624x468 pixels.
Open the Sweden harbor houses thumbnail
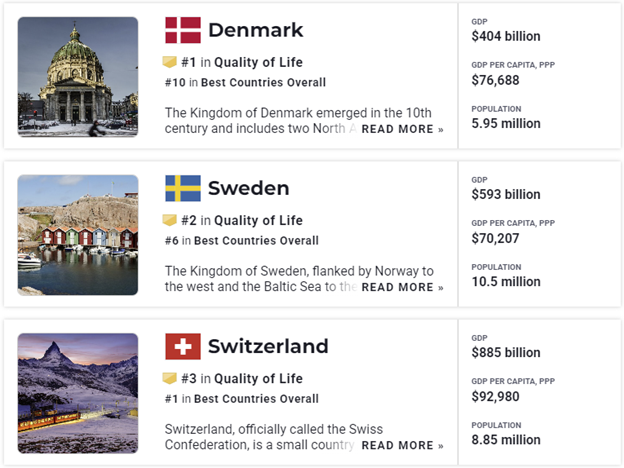78,235
